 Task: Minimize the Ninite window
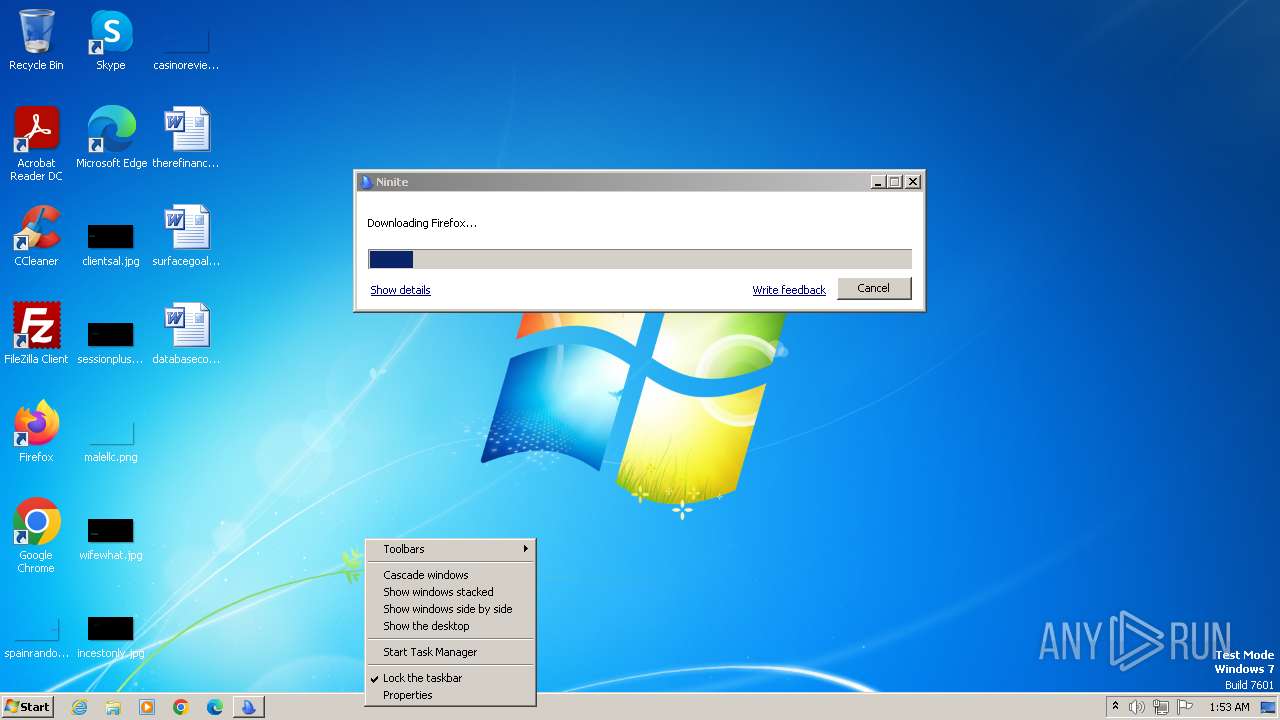878,182
